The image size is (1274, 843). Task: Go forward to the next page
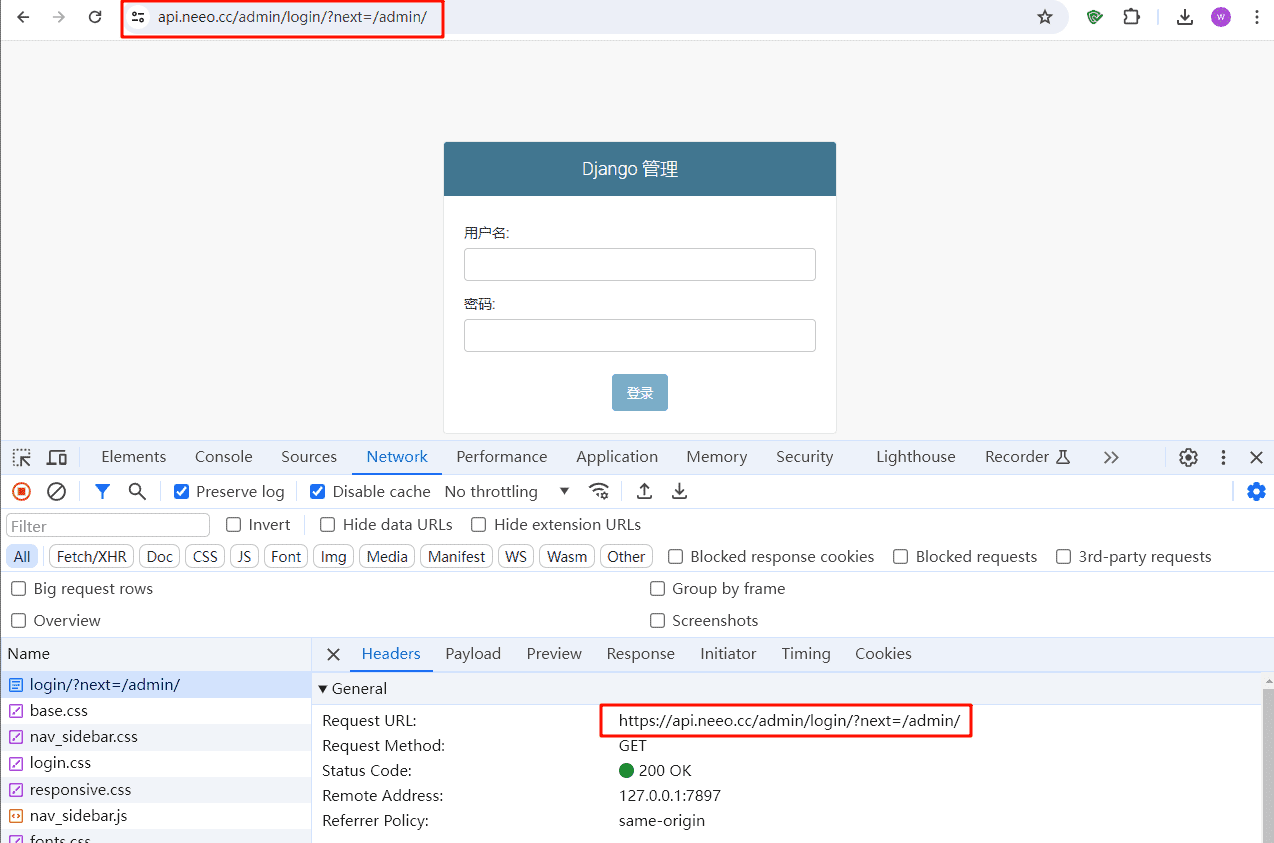tap(59, 17)
